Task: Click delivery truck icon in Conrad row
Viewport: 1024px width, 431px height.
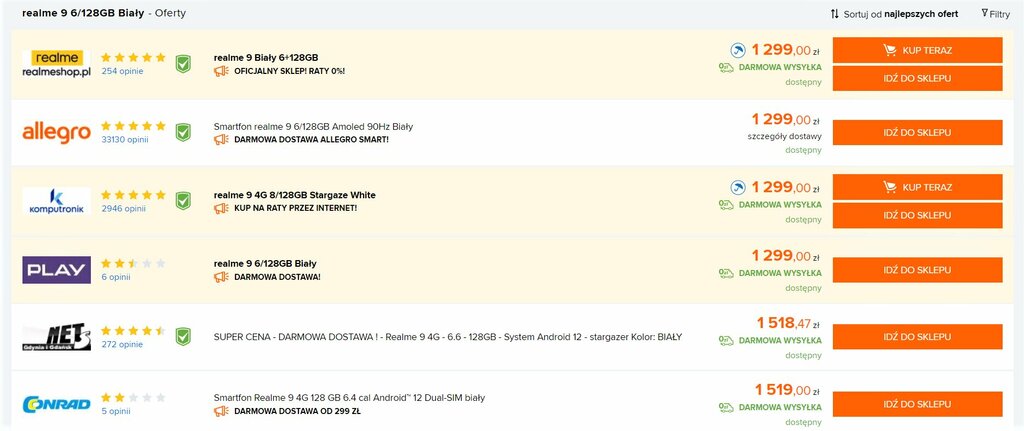Action: (726, 407)
